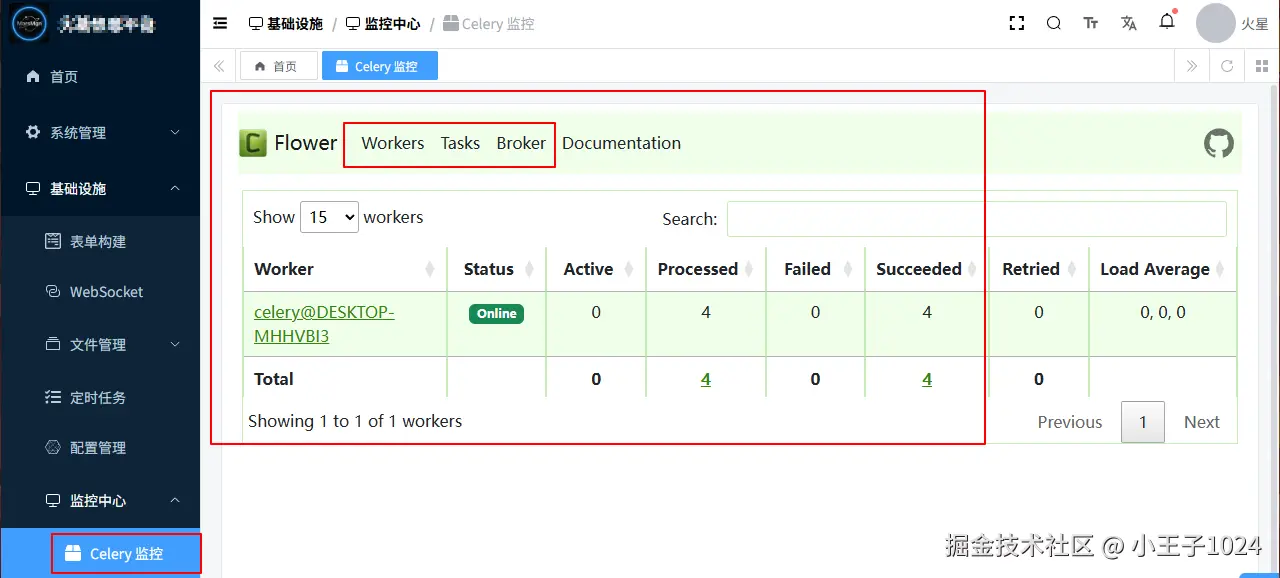The height and width of the screenshot is (578, 1280).
Task: Sort by Succeeded column arrows
Action: click(973, 269)
